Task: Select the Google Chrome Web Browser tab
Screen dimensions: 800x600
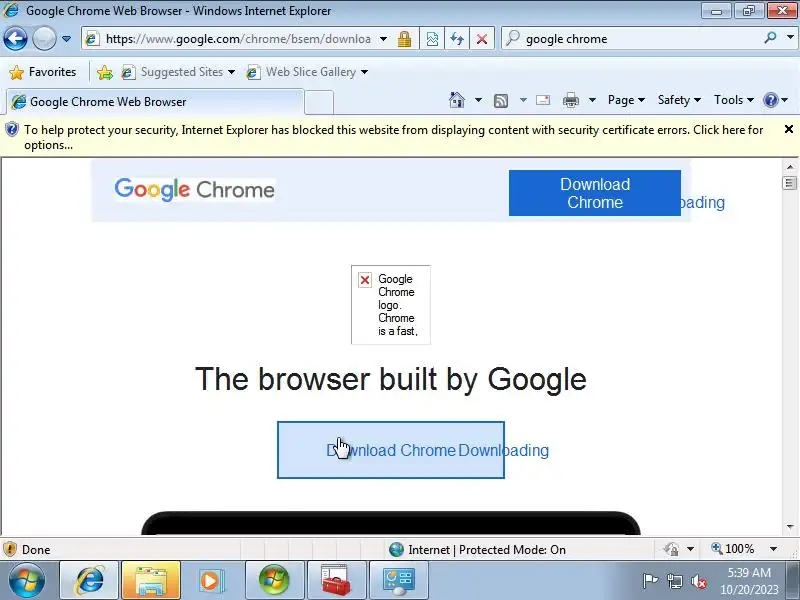Action: pyautogui.click(x=155, y=102)
